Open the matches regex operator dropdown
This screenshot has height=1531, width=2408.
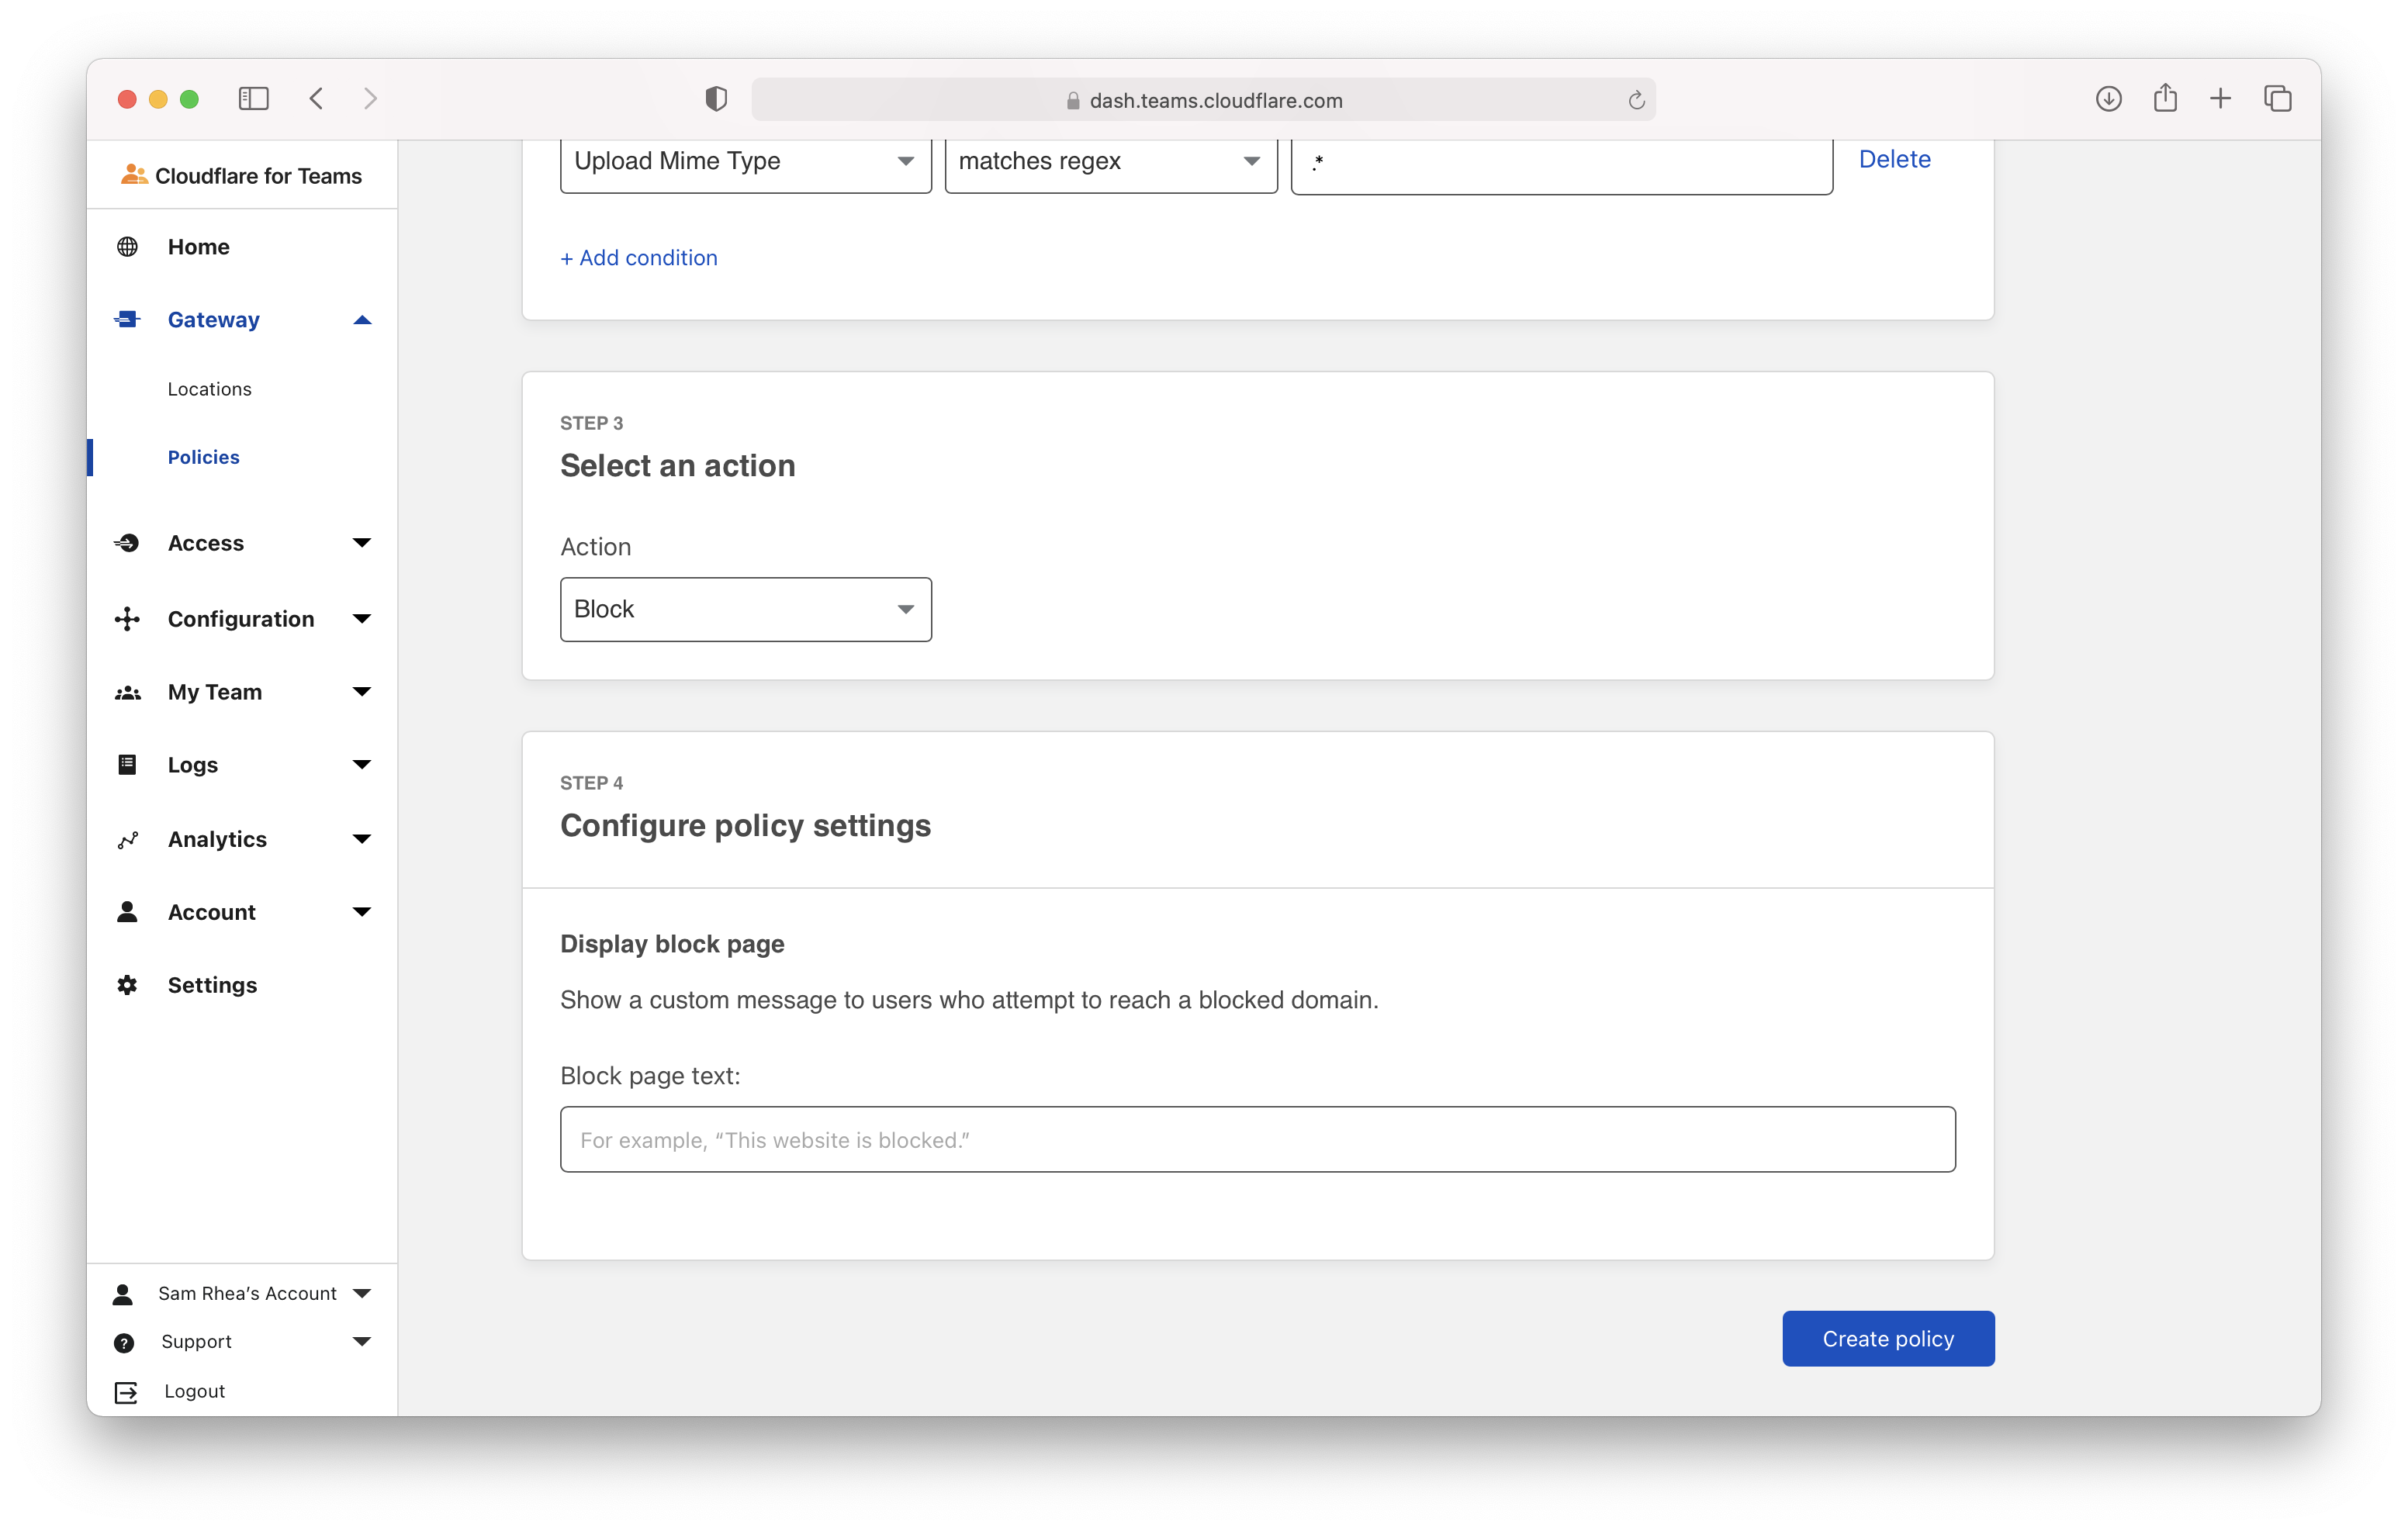(x=1110, y=162)
